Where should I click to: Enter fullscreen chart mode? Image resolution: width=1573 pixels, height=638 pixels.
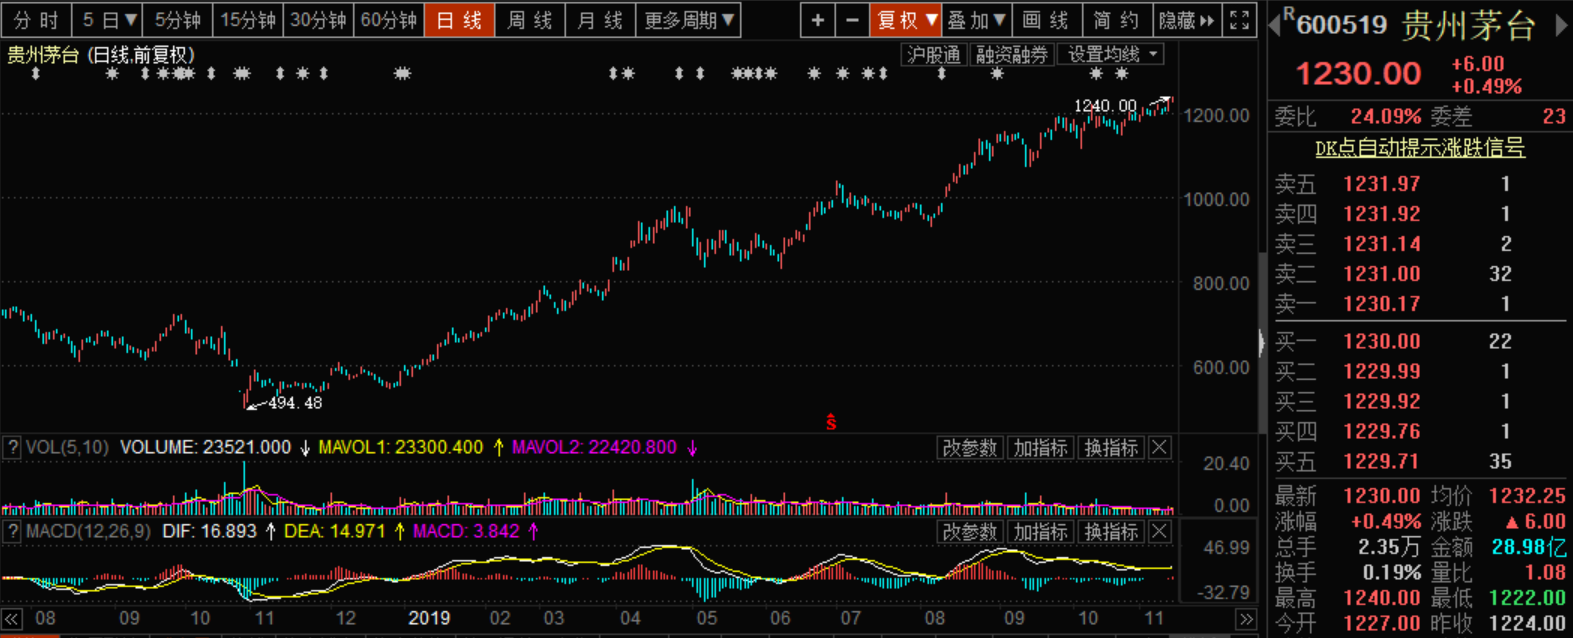(x=1239, y=20)
